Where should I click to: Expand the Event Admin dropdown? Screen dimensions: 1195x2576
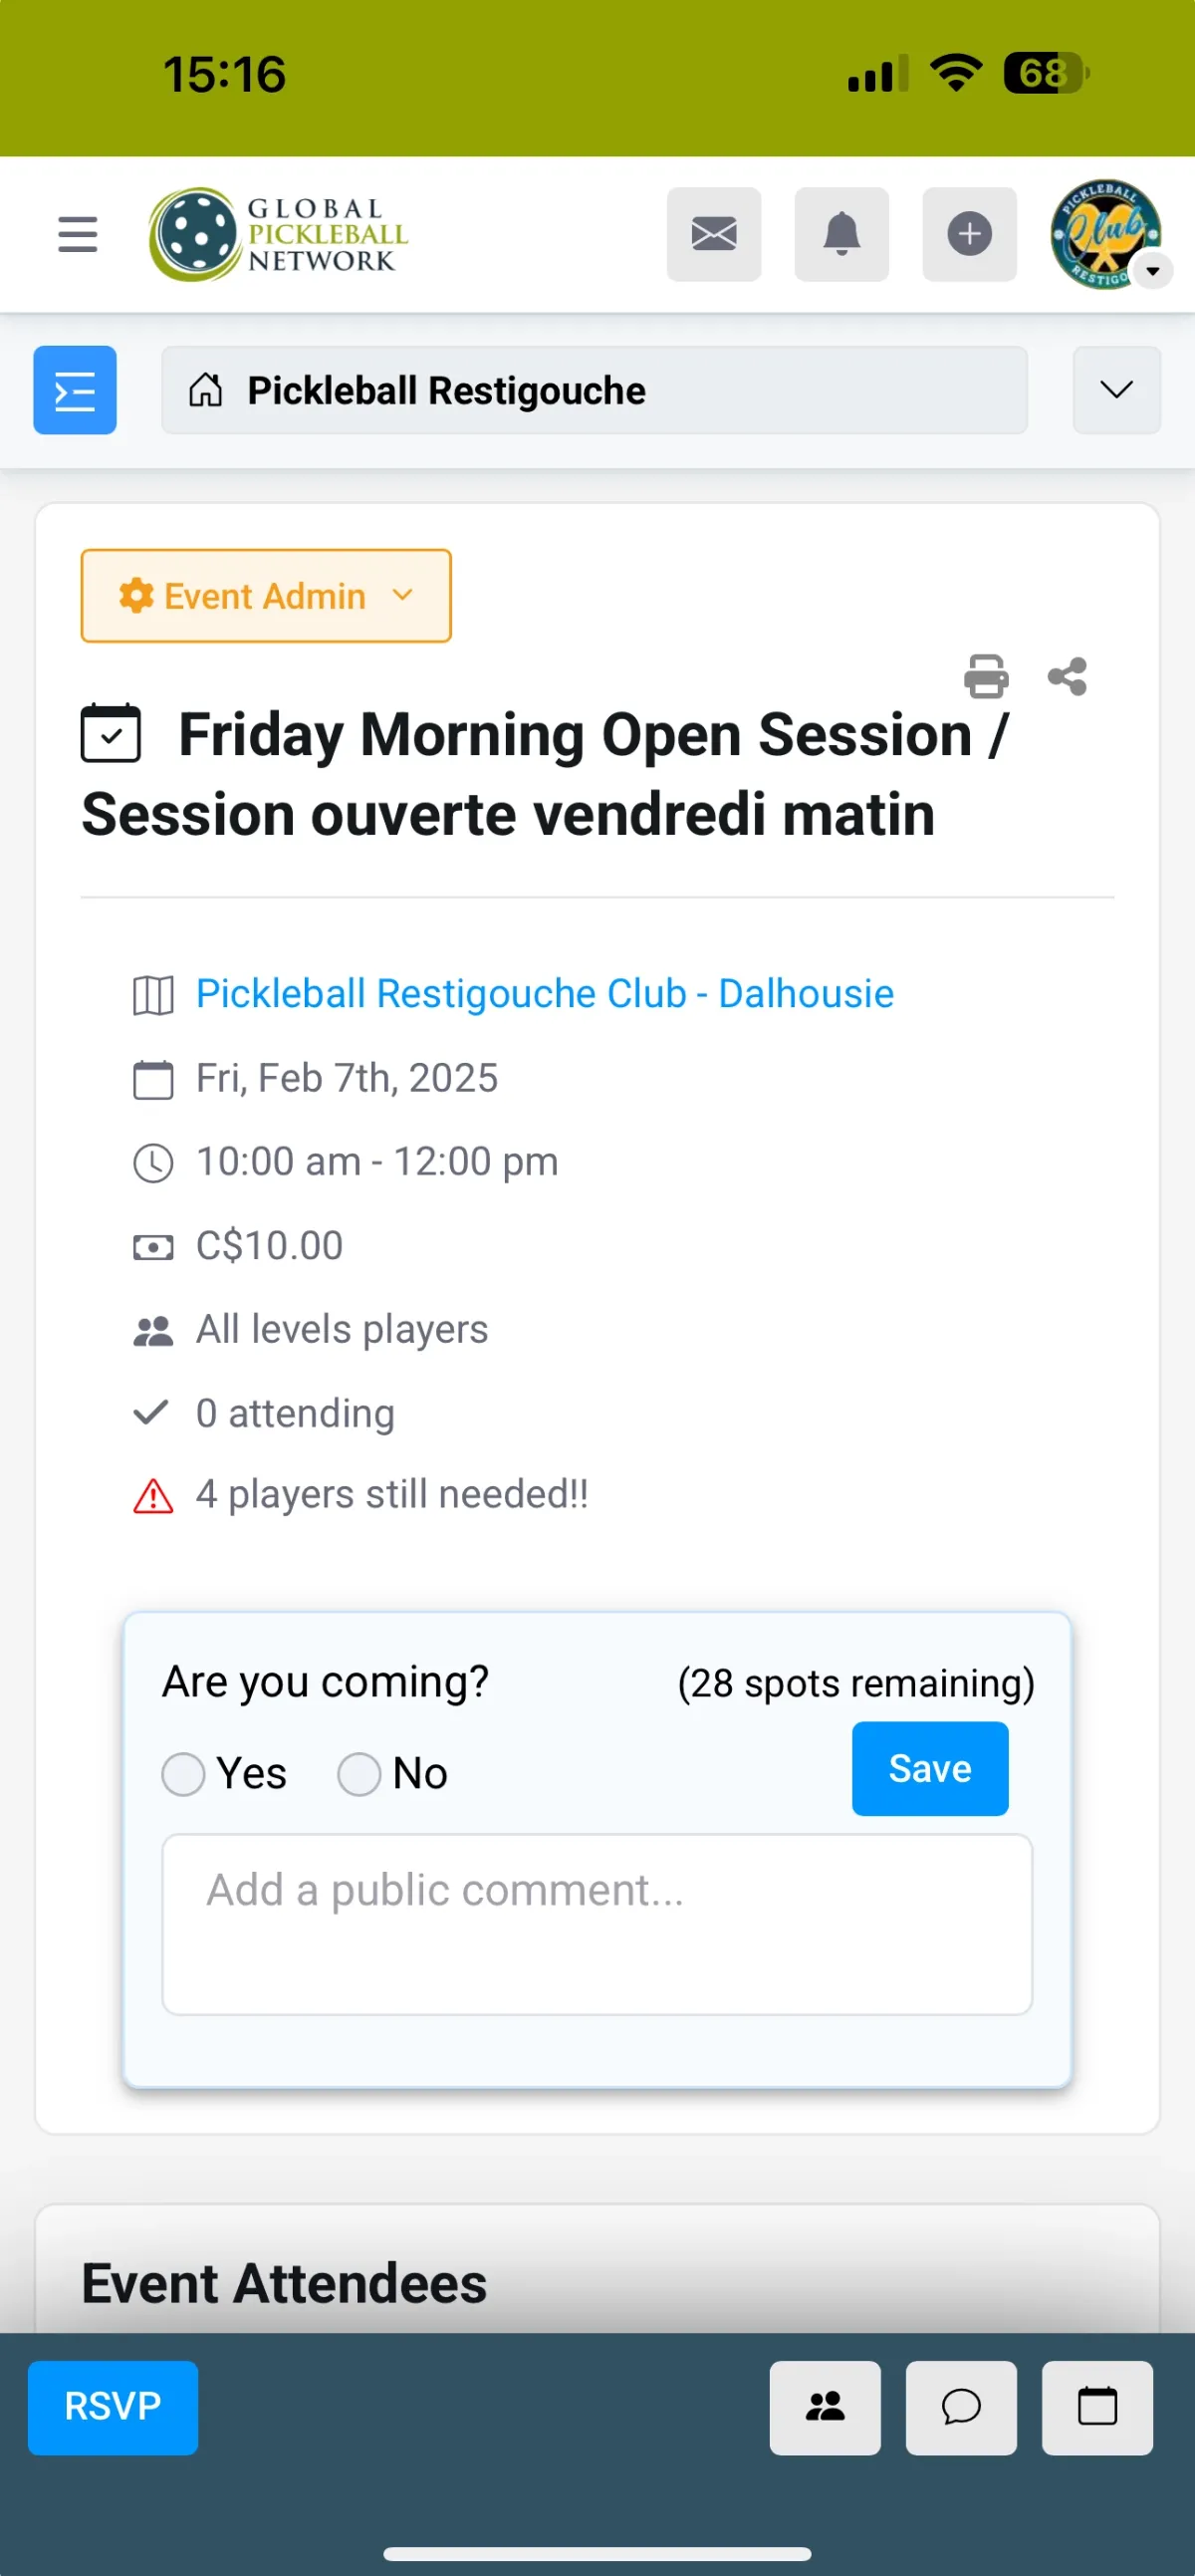click(265, 596)
